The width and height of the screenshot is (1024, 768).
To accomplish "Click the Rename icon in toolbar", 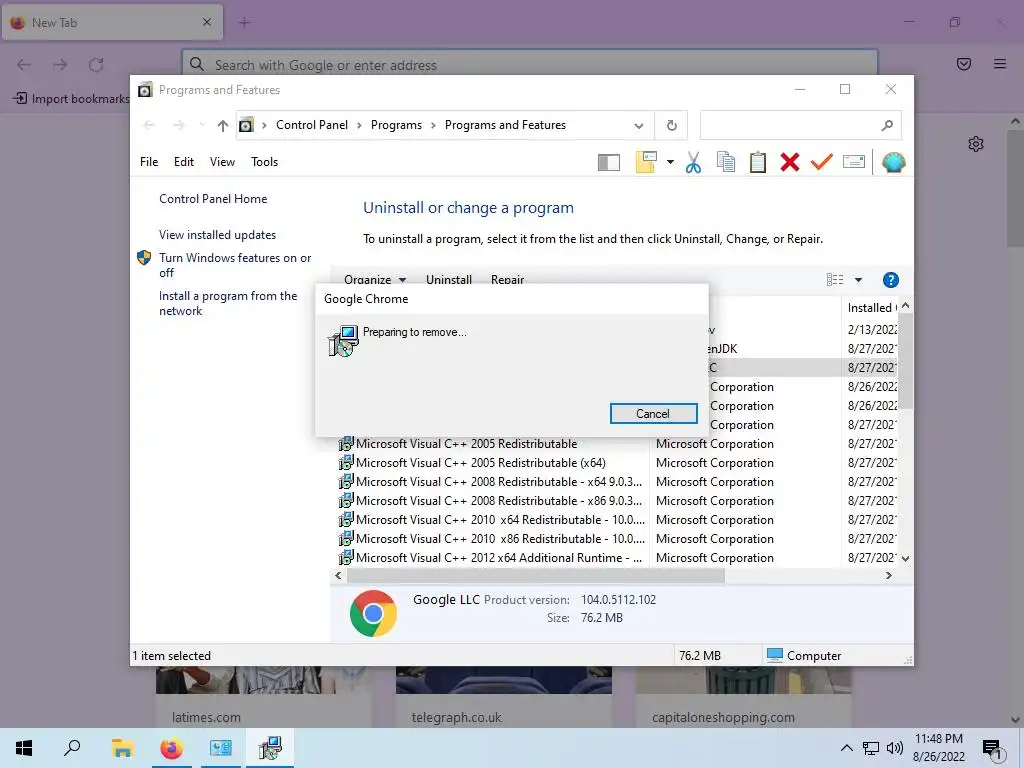I will coord(854,161).
